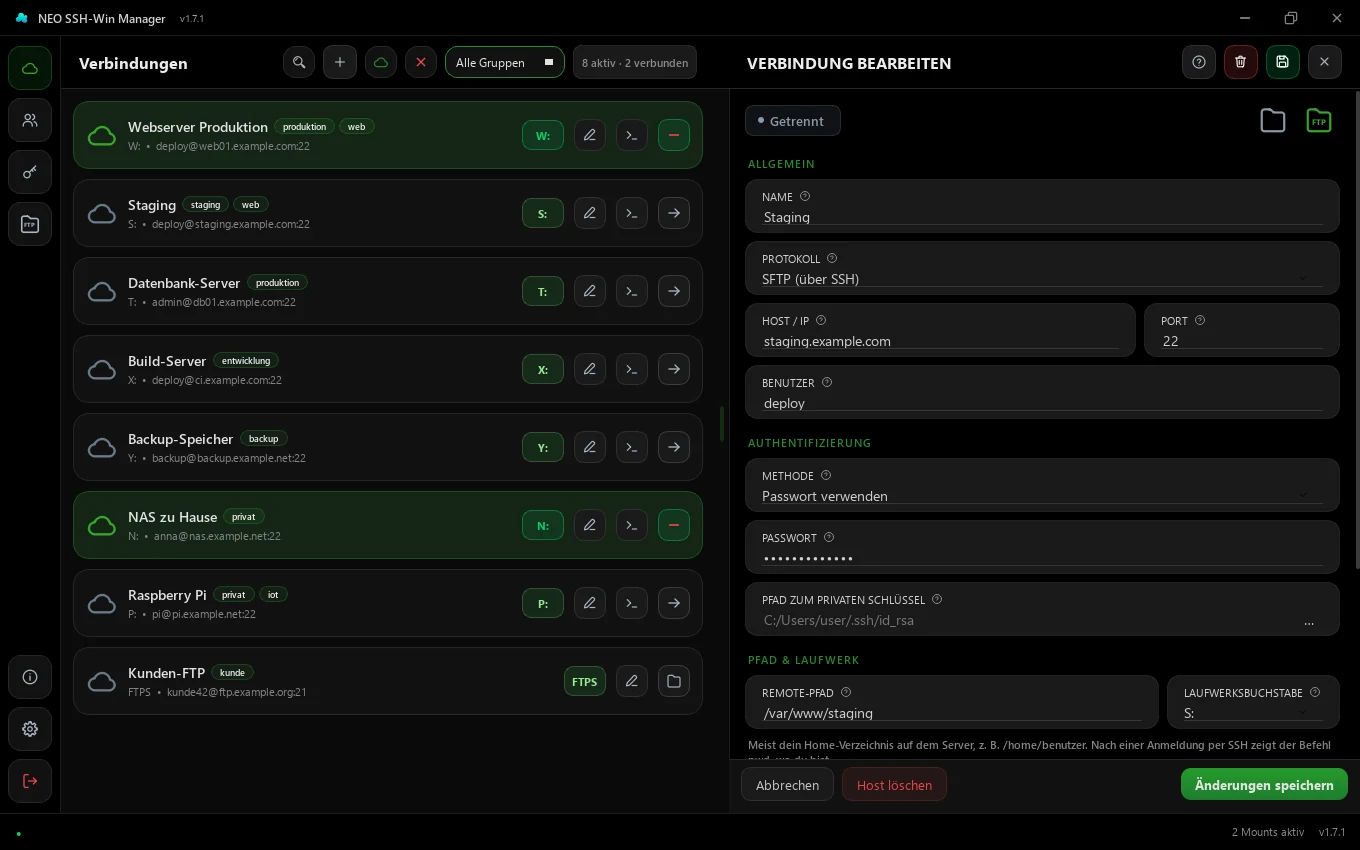Click the green FTP folder icon beside Getrennt
This screenshot has height=850, width=1360.
coord(1319,121)
